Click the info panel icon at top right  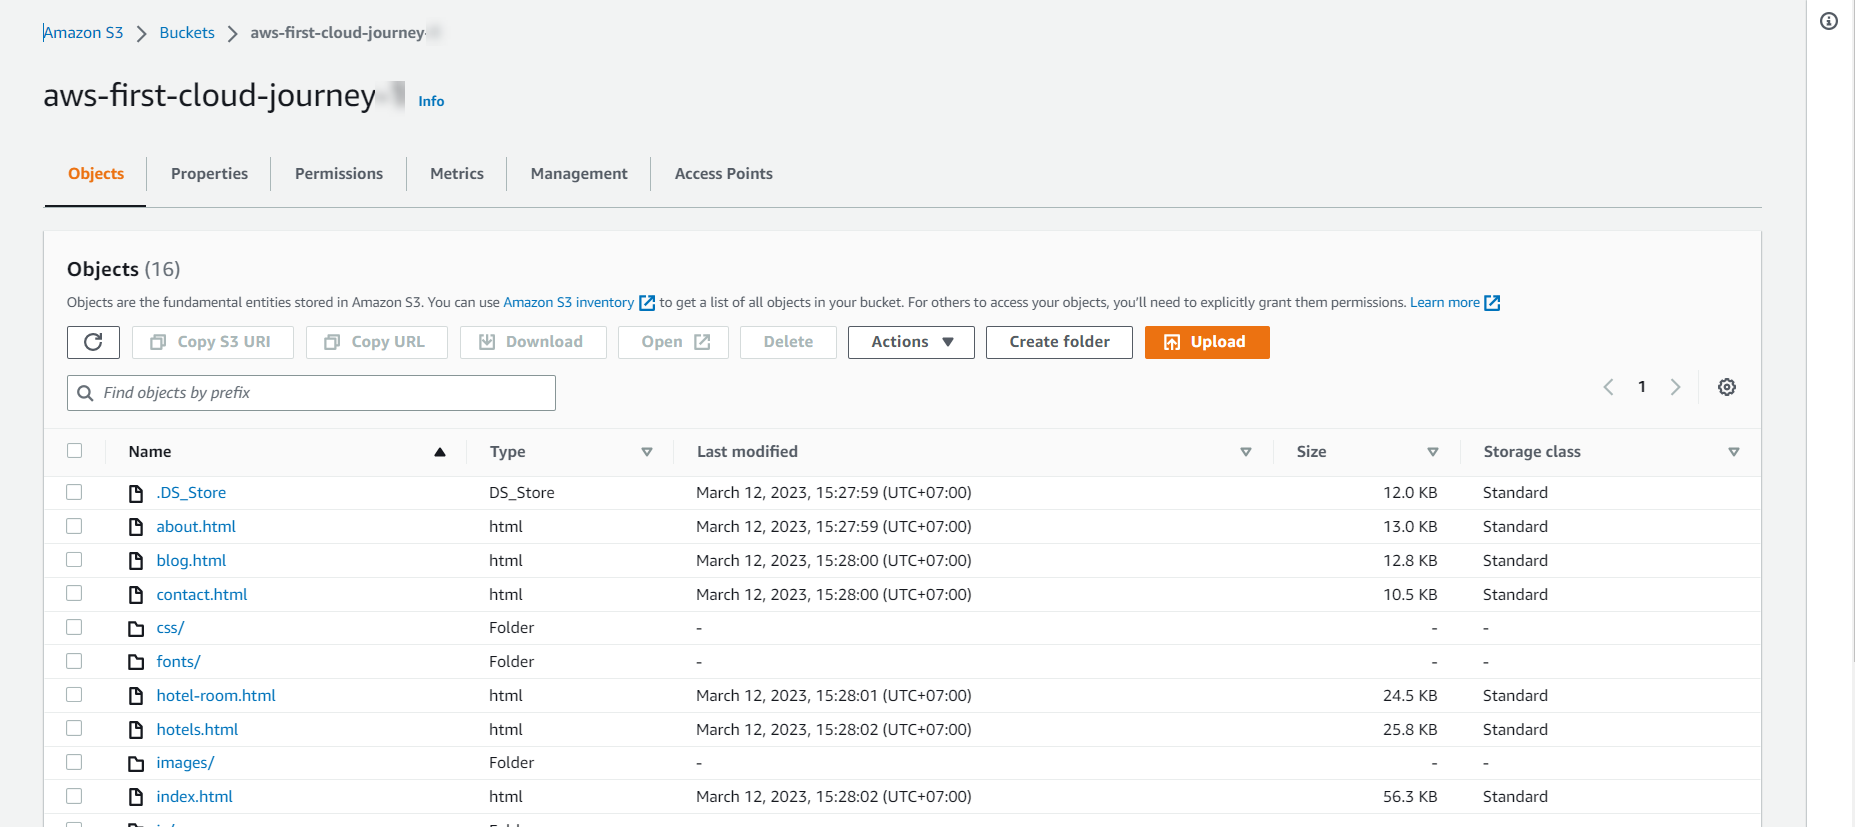1829,21
